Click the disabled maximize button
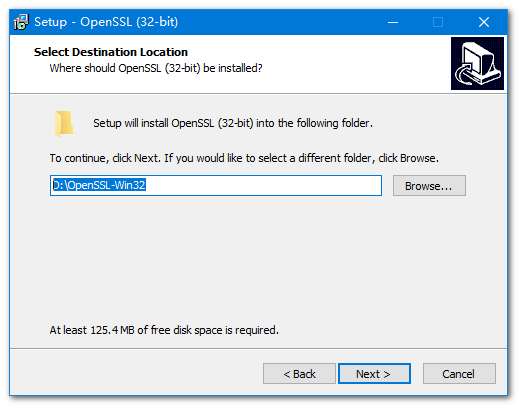The image size is (518, 406). coord(438,22)
